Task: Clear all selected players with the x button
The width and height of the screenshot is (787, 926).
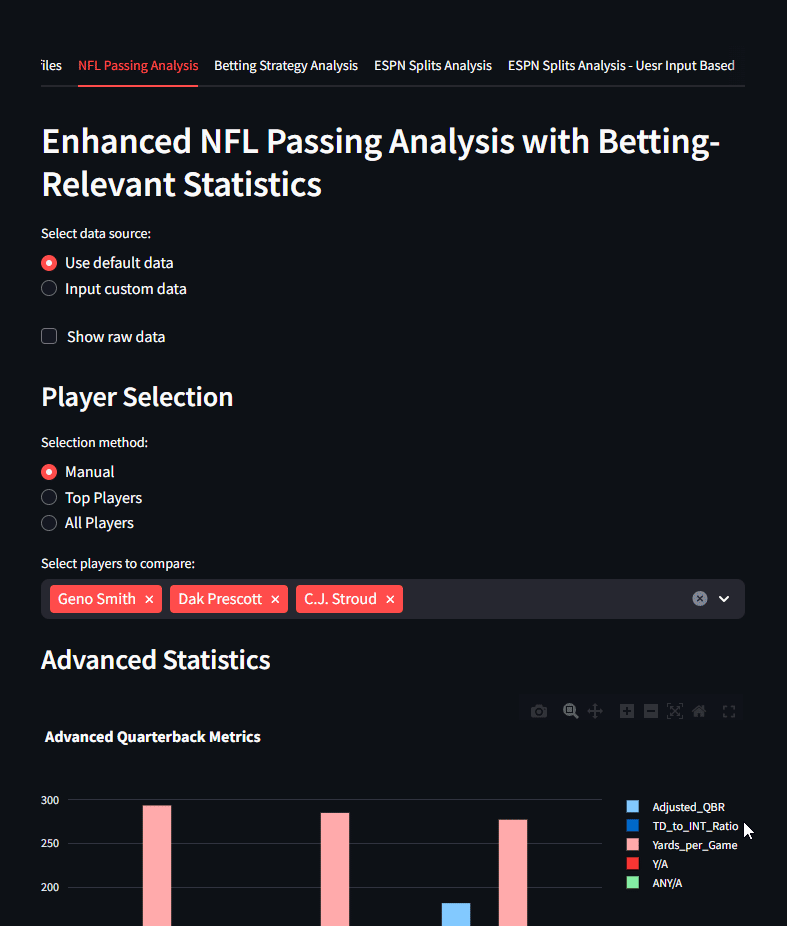Action: (x=699, y=598)
